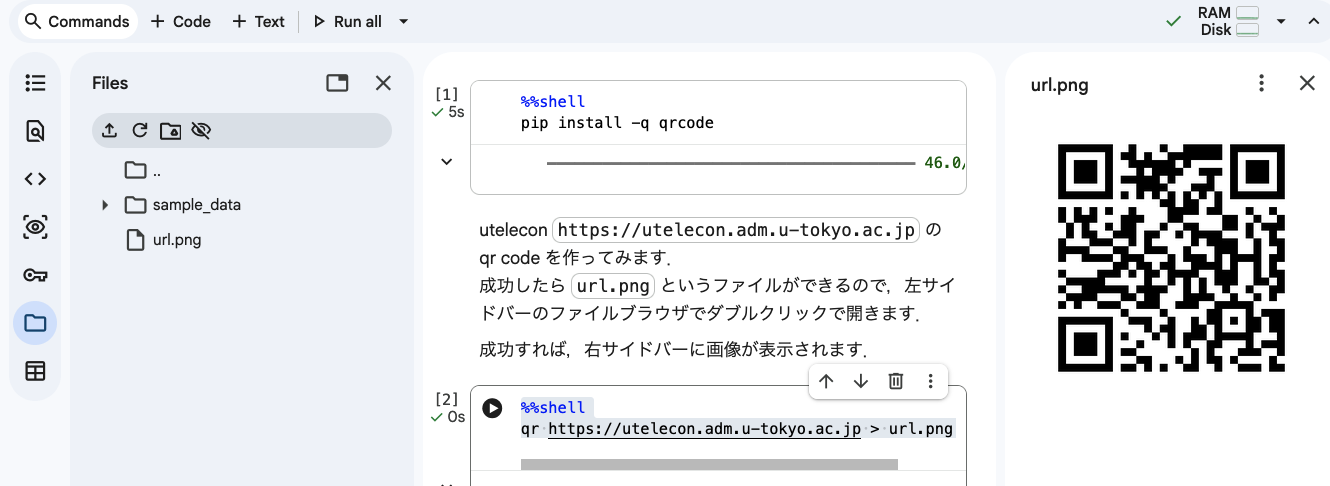Viewport: 1330px width, 486px height.
Task: Select url.png in the file tree
Action: (x=177, y=240)
